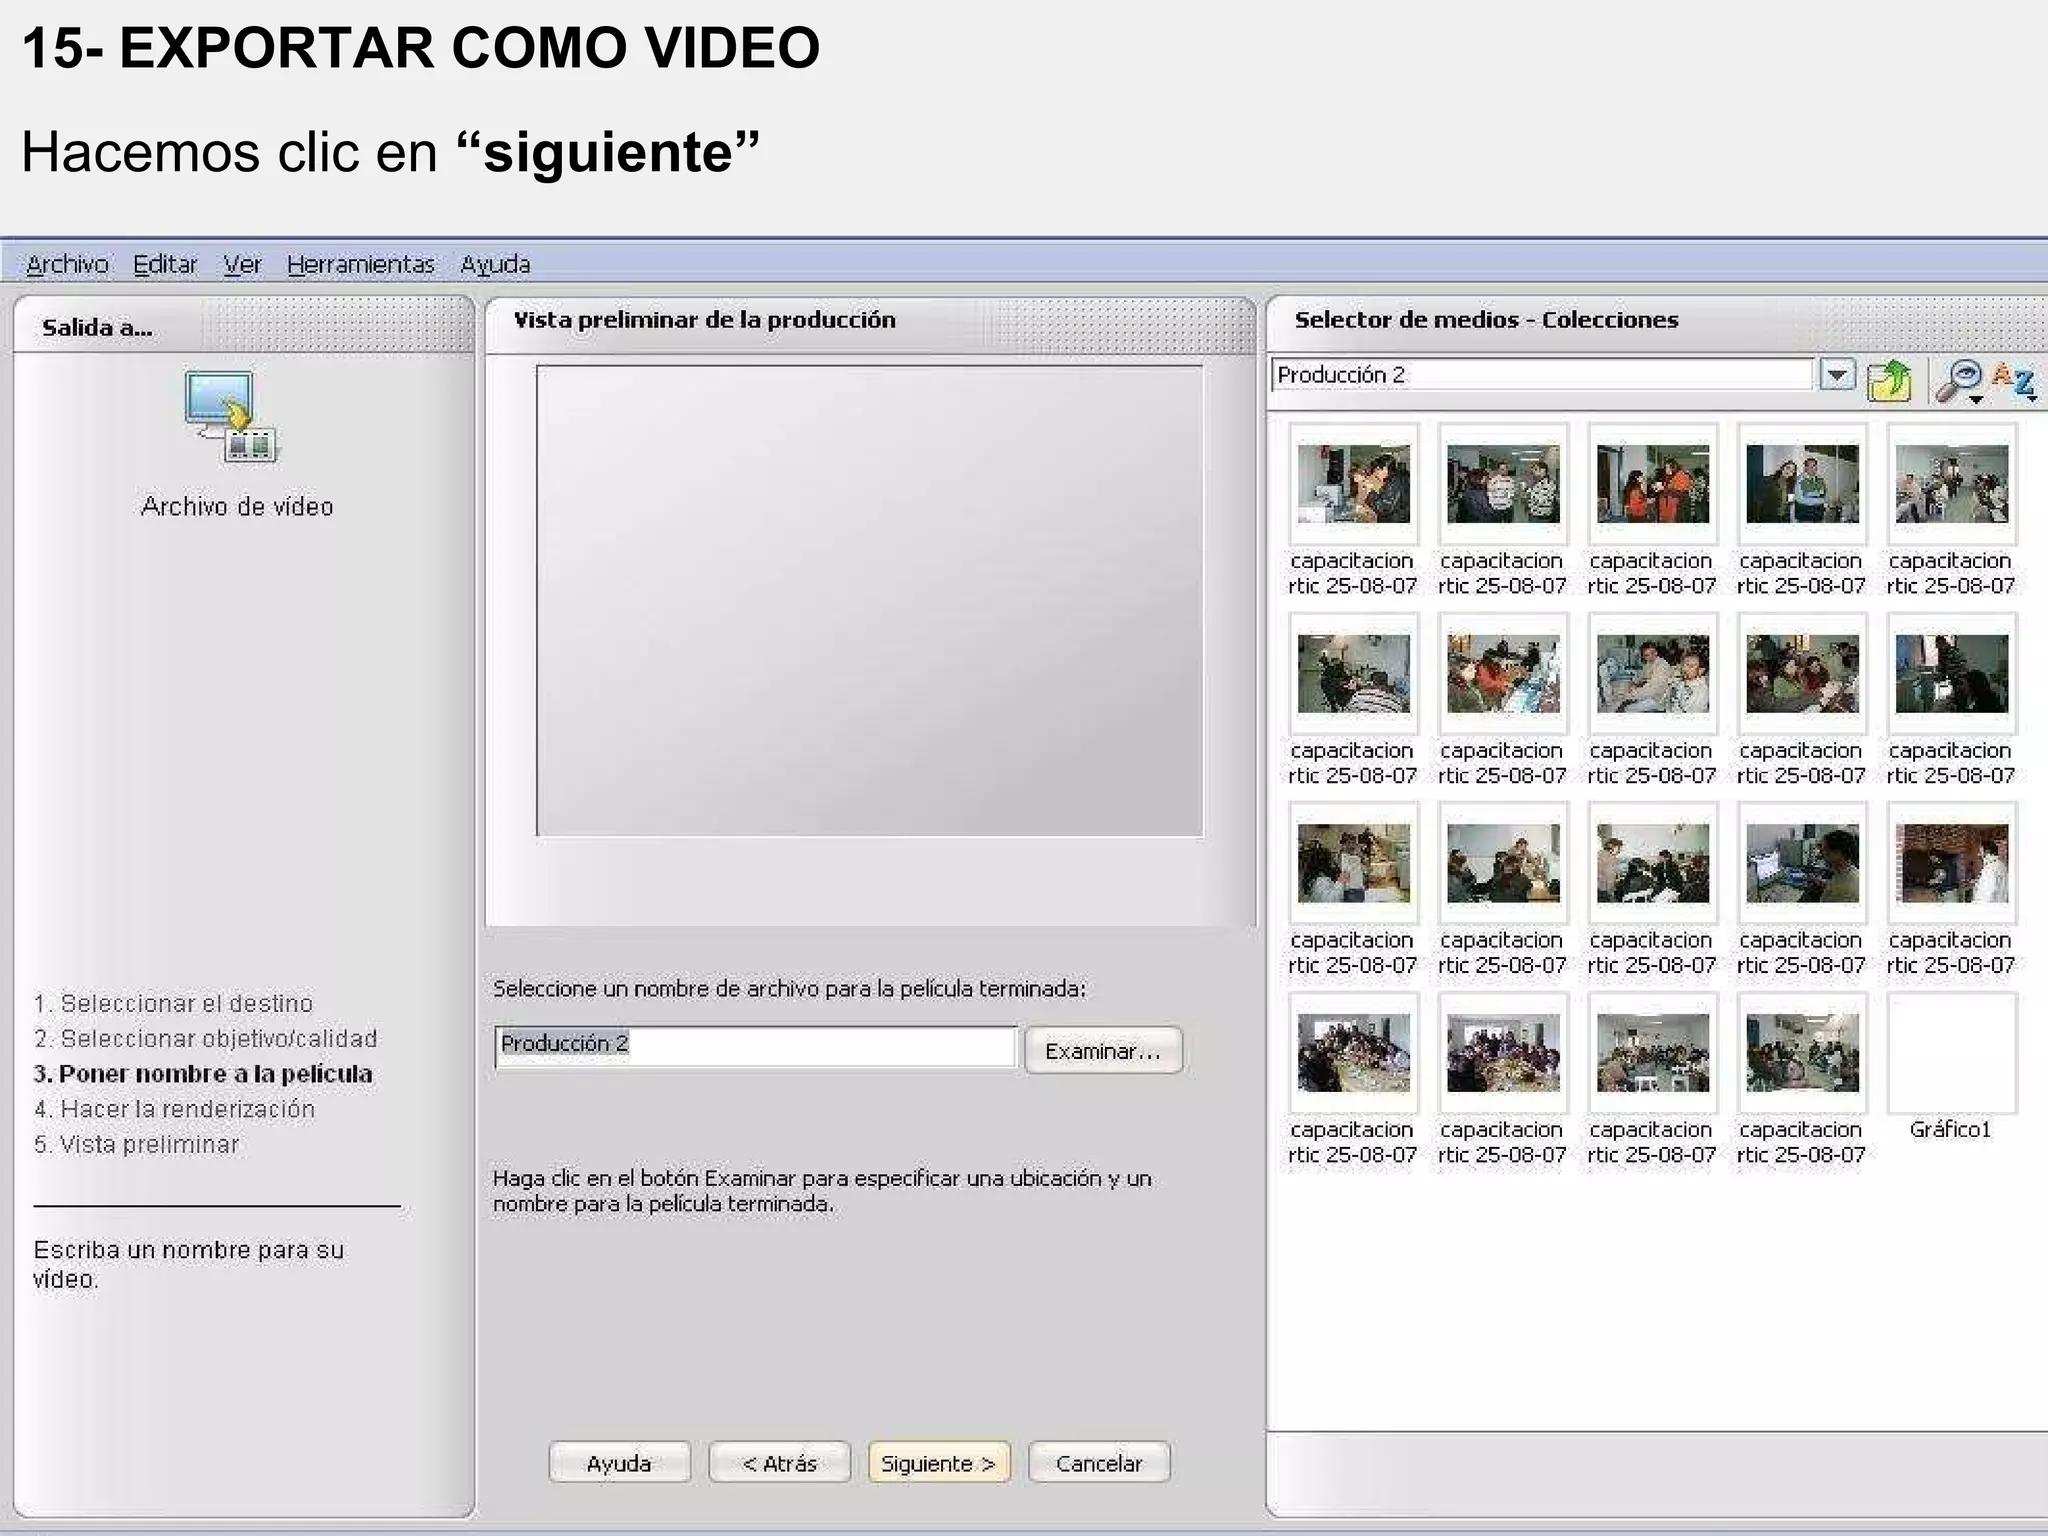The image size is (2048, 1536).
Task: Click the Ayuda button at bottom
Action: click(619, 1462)
